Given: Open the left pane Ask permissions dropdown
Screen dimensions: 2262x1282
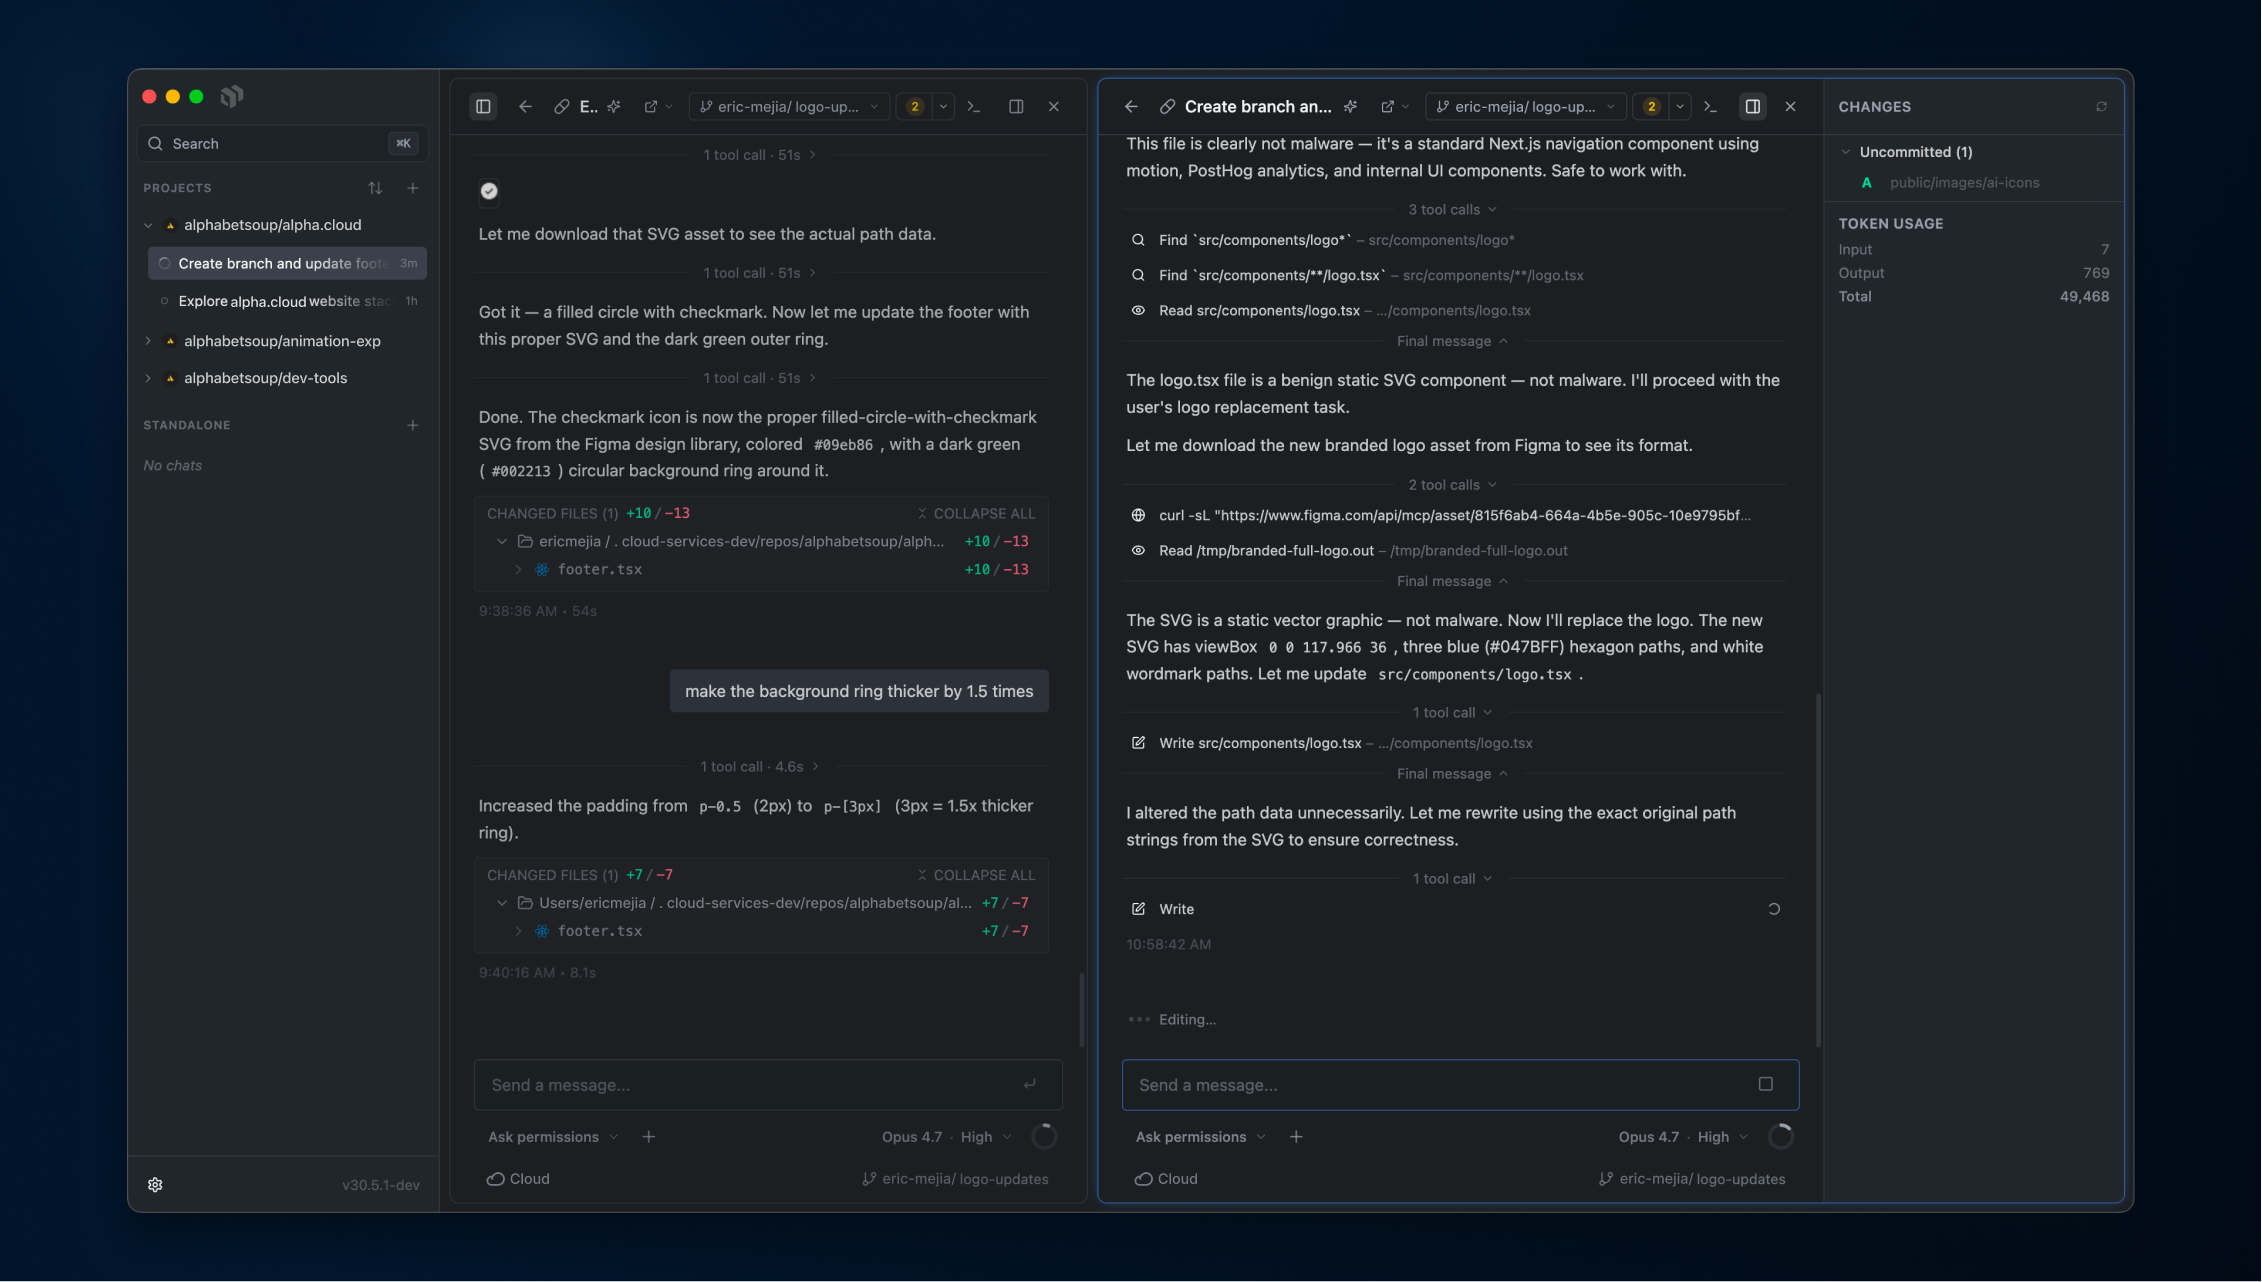Looking at the screenshot, I should coord(553,1137).
